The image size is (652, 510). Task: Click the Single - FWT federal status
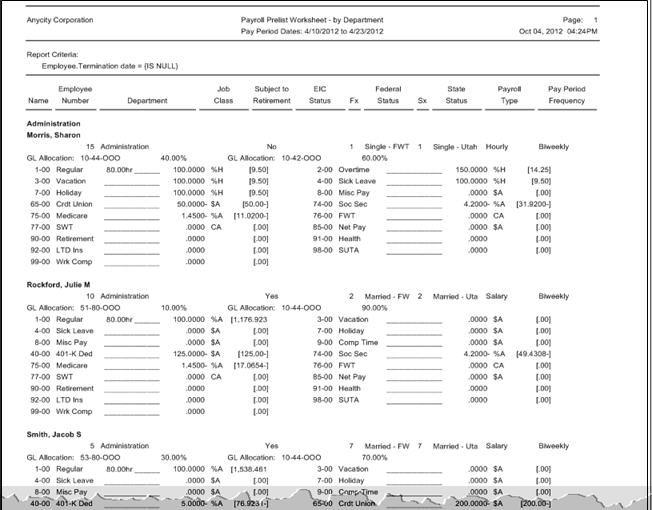tap(387, 147)
